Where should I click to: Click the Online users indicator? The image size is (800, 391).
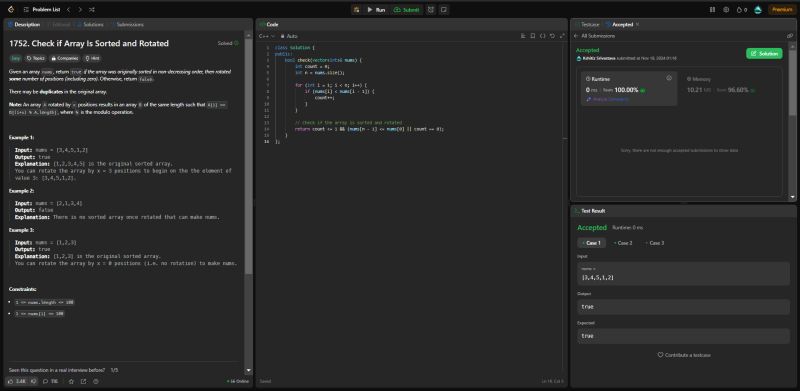click(237, 381)
